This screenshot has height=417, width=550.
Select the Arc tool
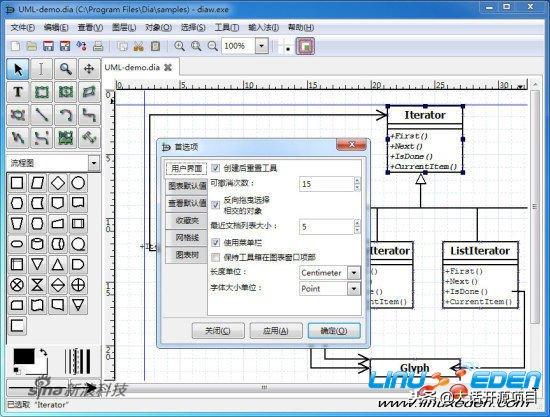66,115
